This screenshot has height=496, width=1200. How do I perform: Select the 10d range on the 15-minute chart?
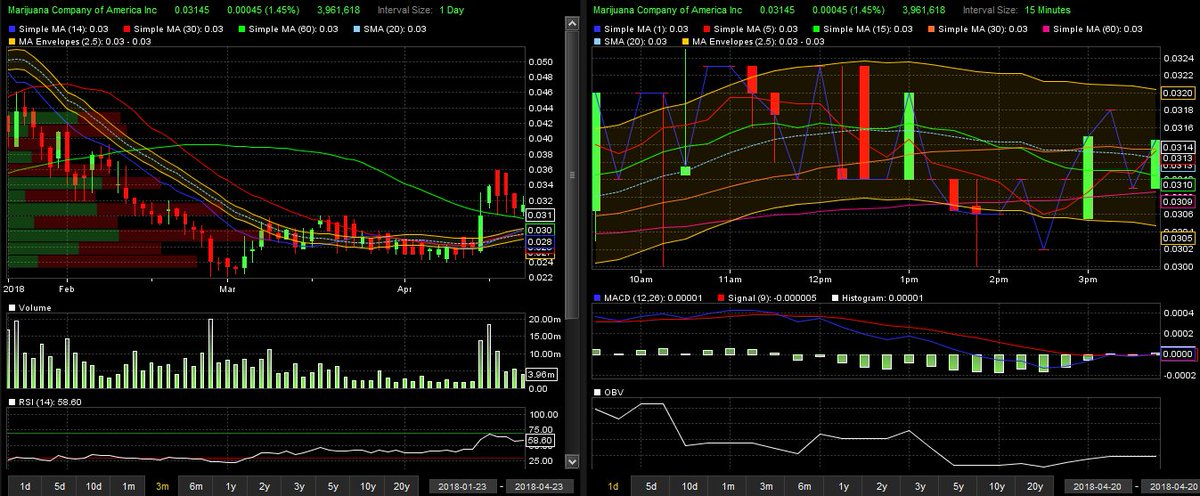pos(690,486)
